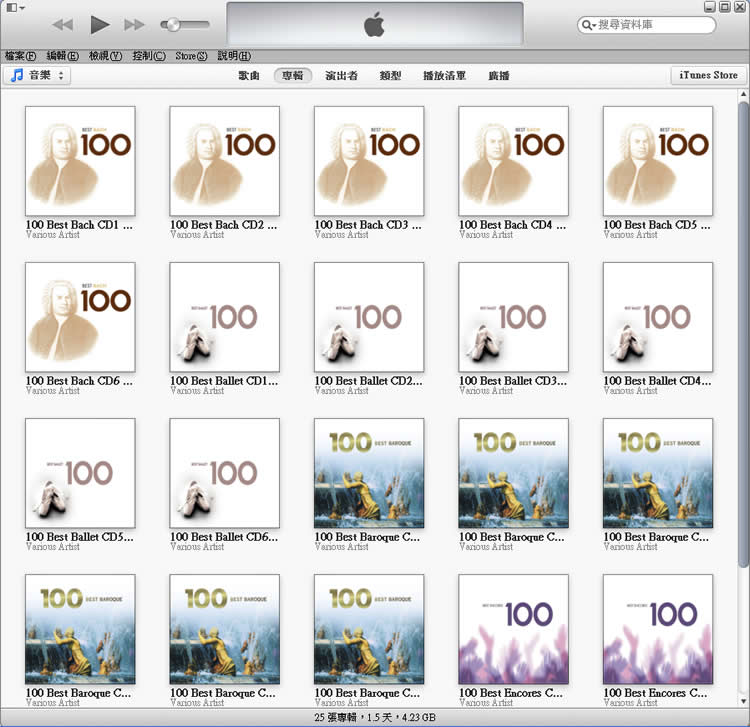The width and height of the screenshot is (750, 727).
Task: Click the 100 Best Bach CD1 title text
Action: pyautogui.click(x=79, y=225)
